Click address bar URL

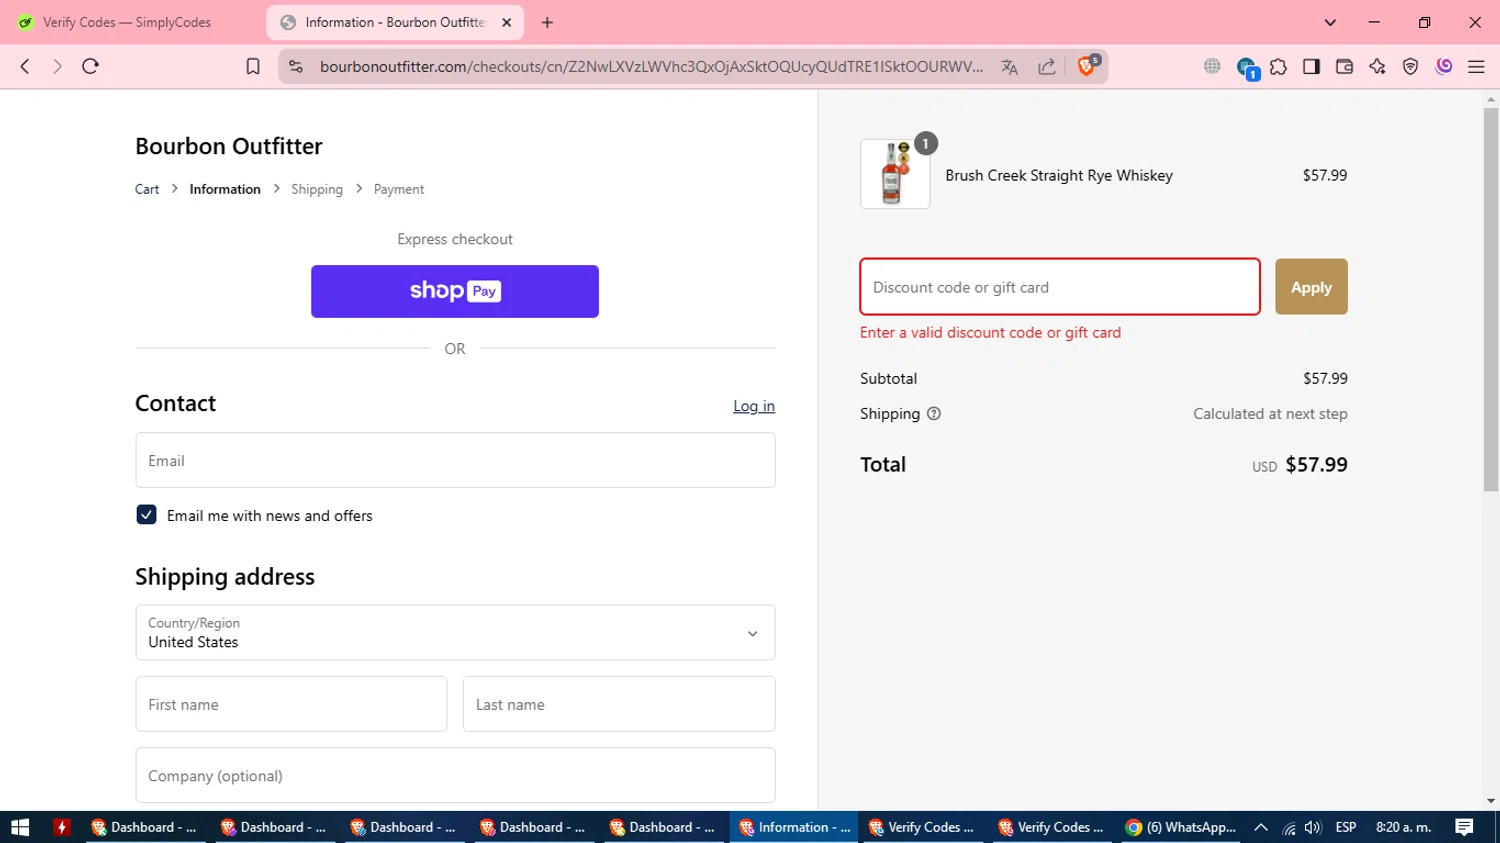(651, 66)
